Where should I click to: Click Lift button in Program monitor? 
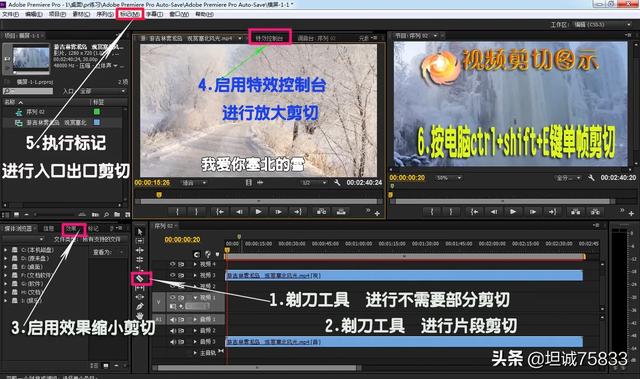576,212
